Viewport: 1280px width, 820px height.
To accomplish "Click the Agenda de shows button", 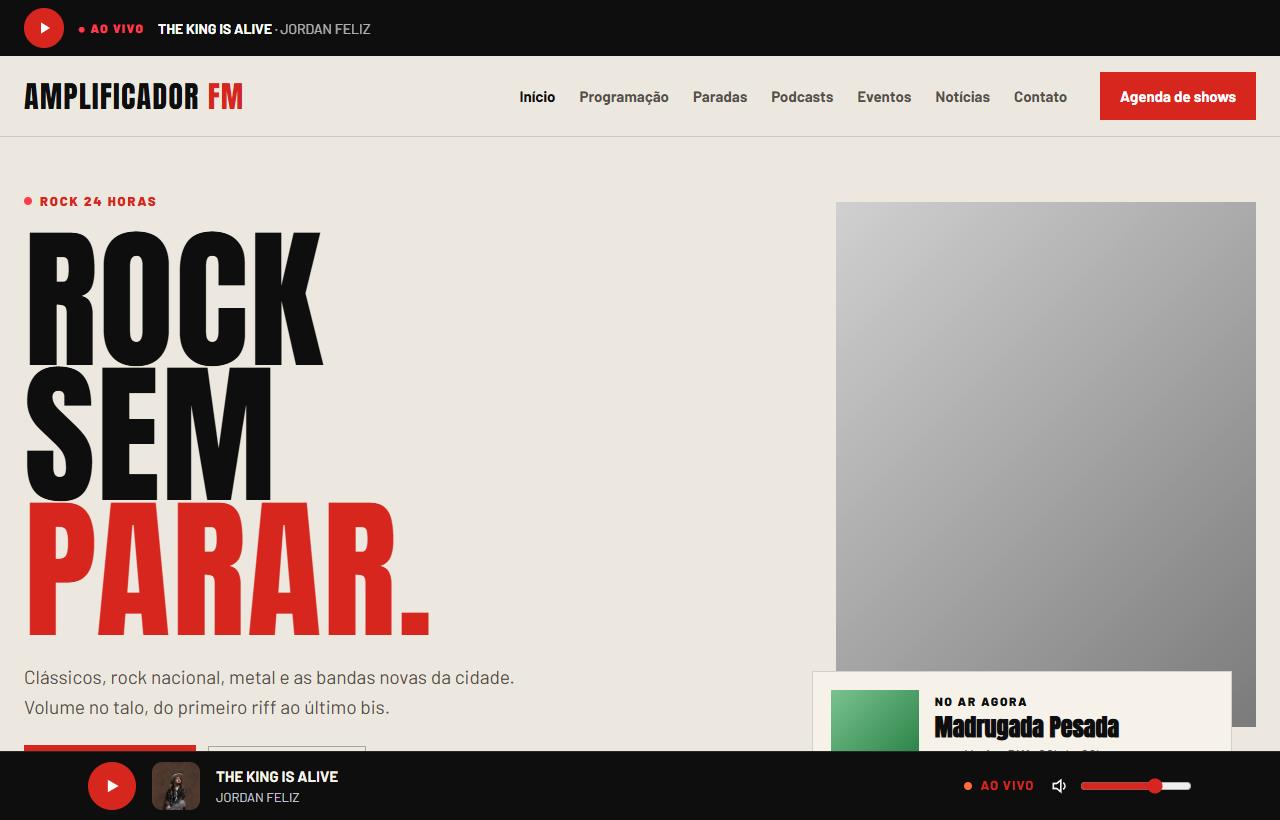I will [1178, 96].
